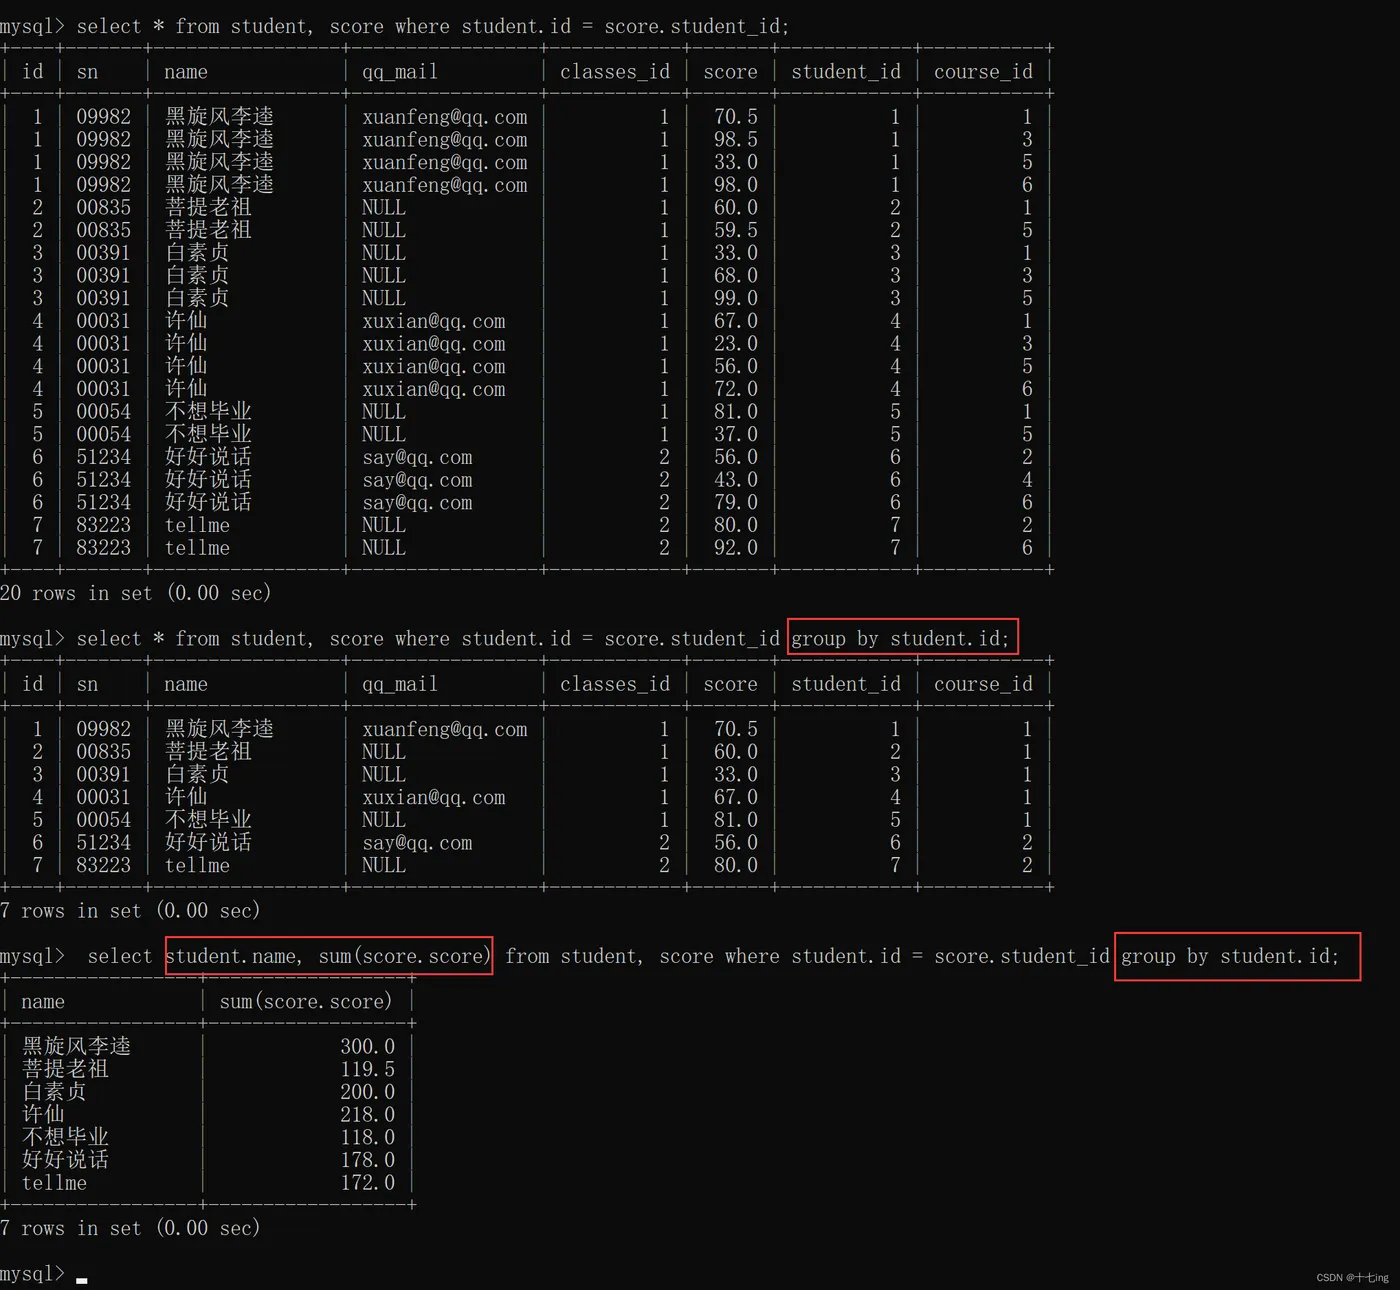The width and height of the screenshot is (1400, 1290).
Task: Click the 92.0 score value
Action: click(735, 548)
